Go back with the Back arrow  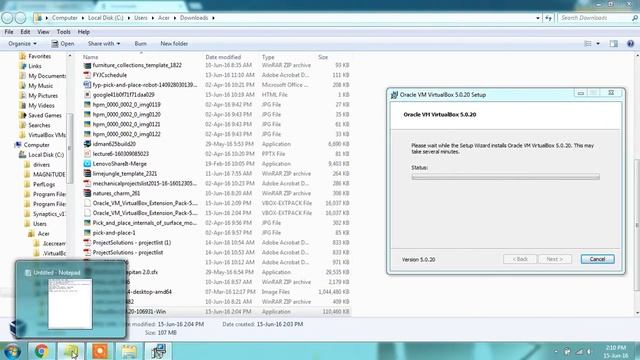(7, 18)
